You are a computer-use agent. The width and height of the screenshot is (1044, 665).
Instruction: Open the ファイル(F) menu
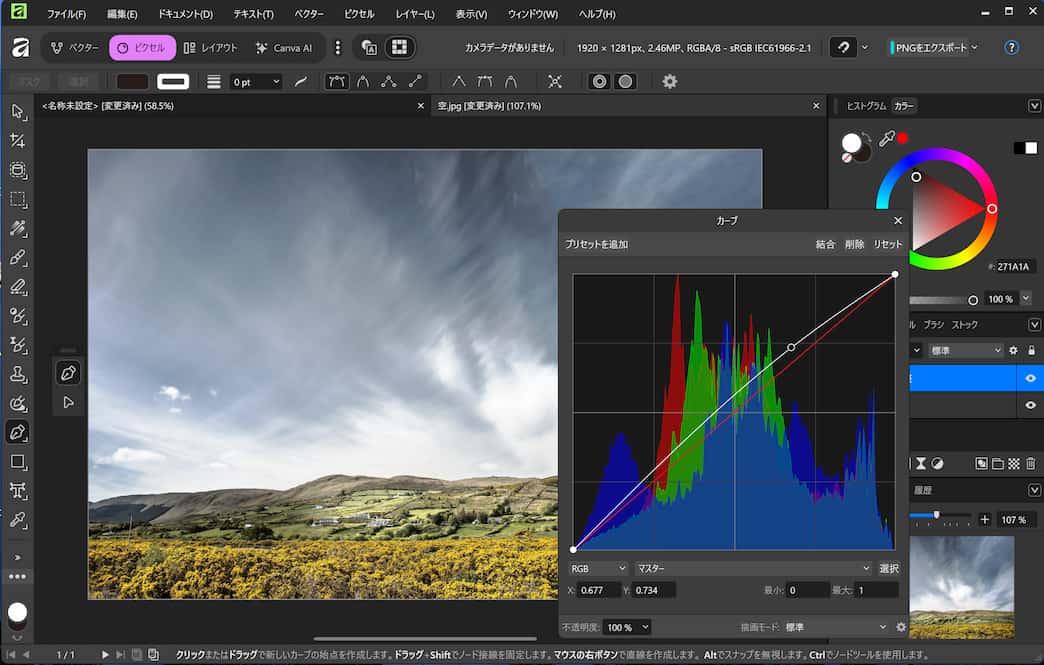click(x=66, y=14)
